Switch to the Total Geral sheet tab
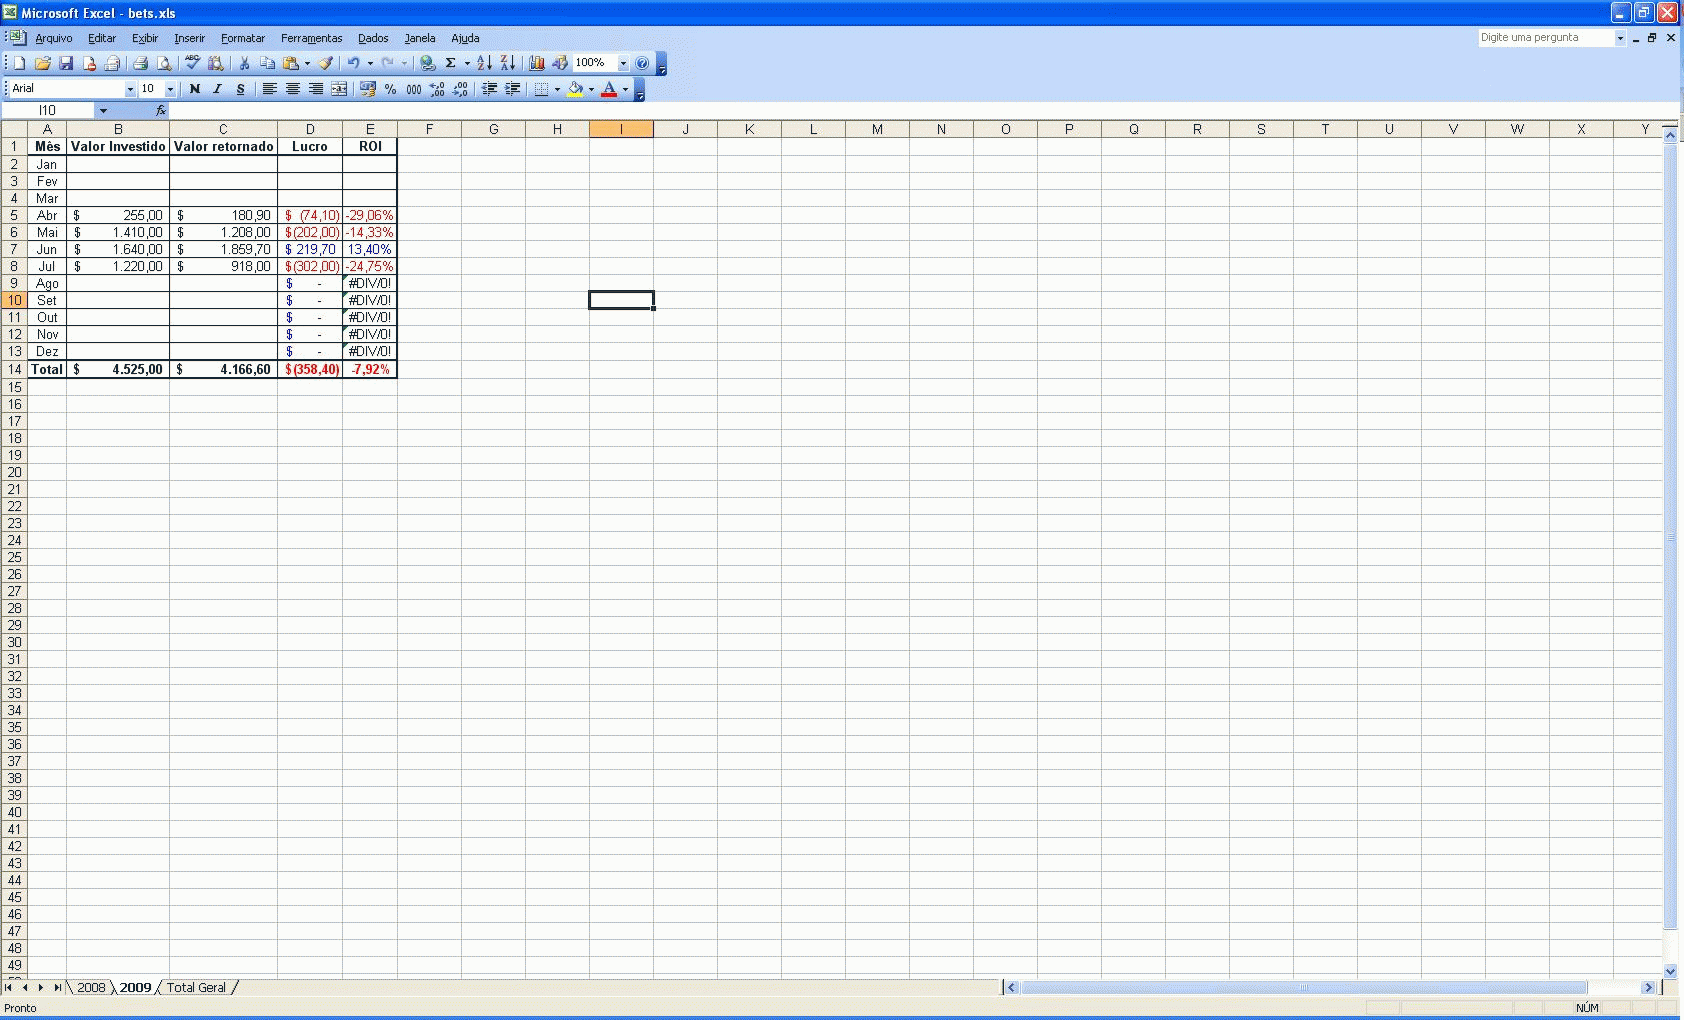 196,987
